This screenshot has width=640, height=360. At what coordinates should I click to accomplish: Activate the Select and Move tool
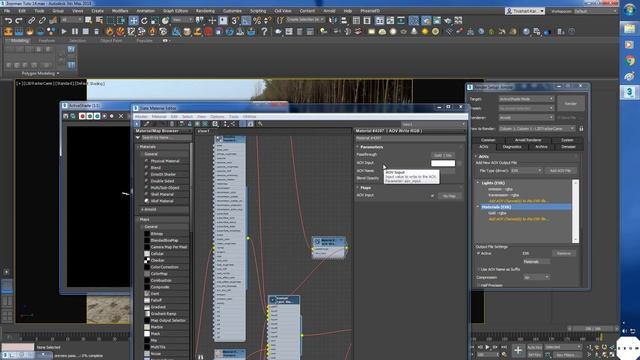(133, 20)
